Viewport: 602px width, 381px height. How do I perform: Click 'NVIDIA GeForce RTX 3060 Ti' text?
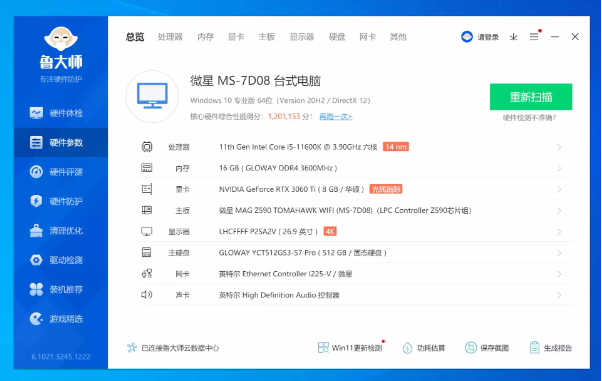pos(267,189)
